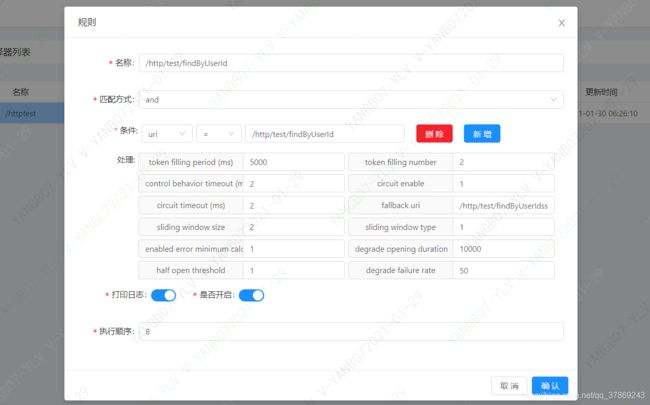The image size is (650, 405).
Task: Click the sliding window type label
Action: (x=400, y=227)
